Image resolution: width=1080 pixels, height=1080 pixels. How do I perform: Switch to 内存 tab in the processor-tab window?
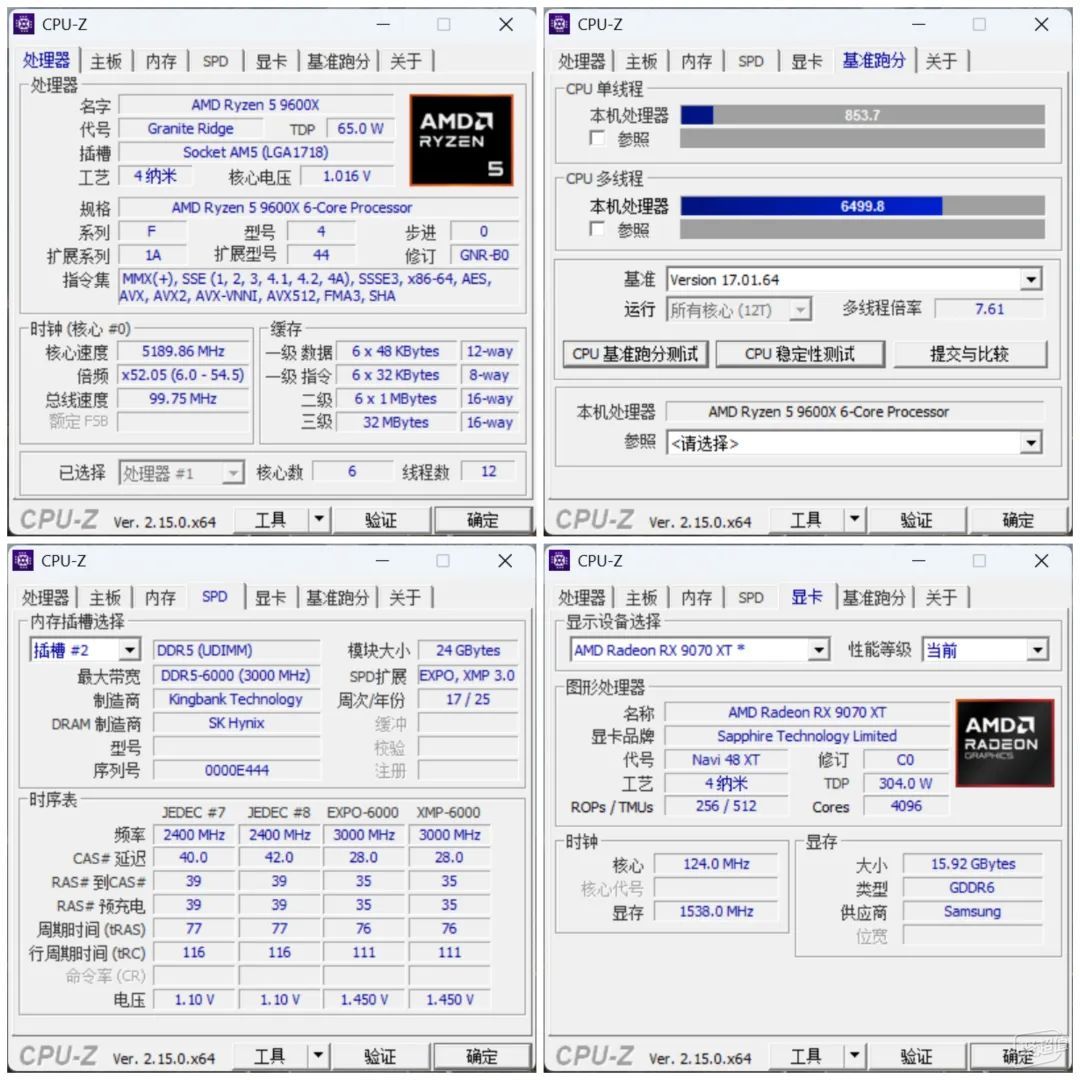click(161, 61)
